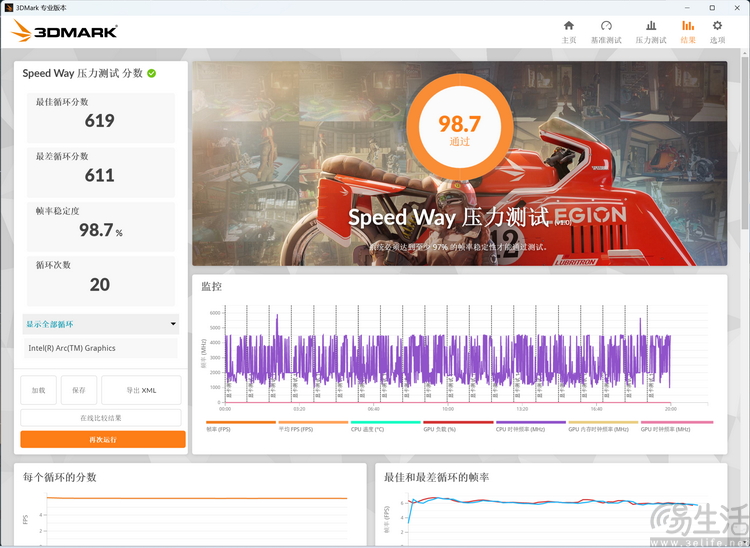The image size is (750, 548).
Task: Toggle the 平均 FPS legend series
Action: click(x=313, y=426)
